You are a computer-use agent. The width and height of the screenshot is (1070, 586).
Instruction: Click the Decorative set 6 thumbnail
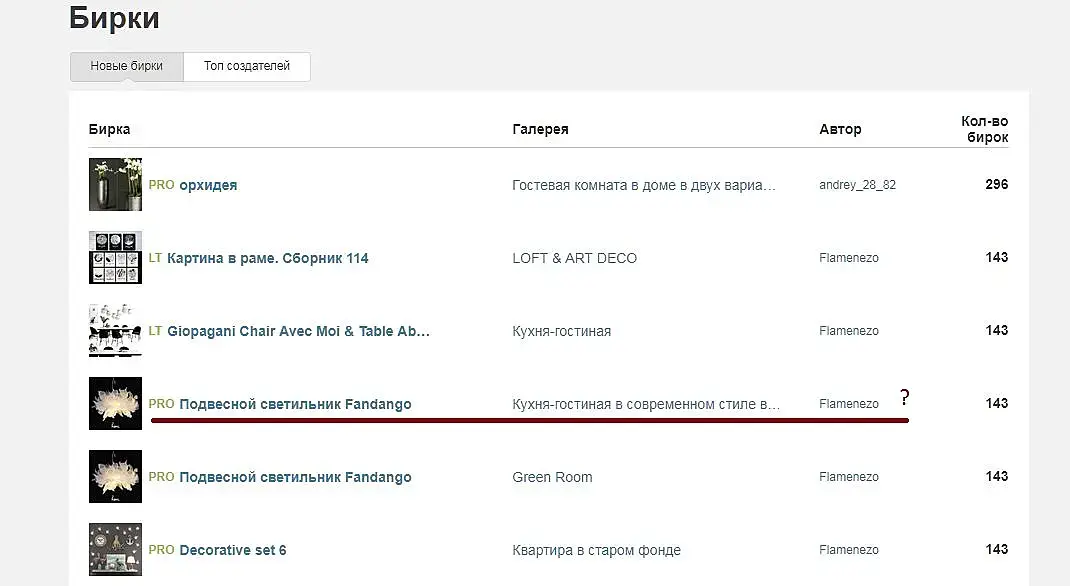(115, 549)
